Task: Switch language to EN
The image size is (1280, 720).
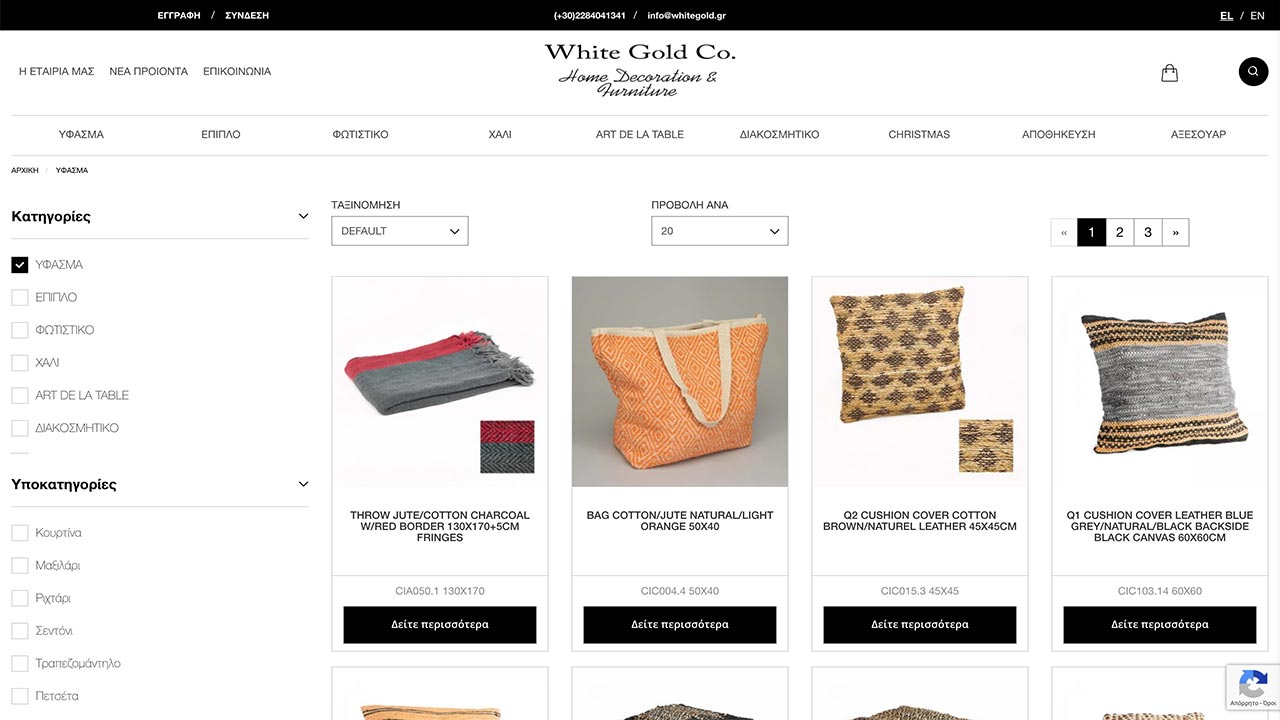Action: click(x=1258, y=16)
